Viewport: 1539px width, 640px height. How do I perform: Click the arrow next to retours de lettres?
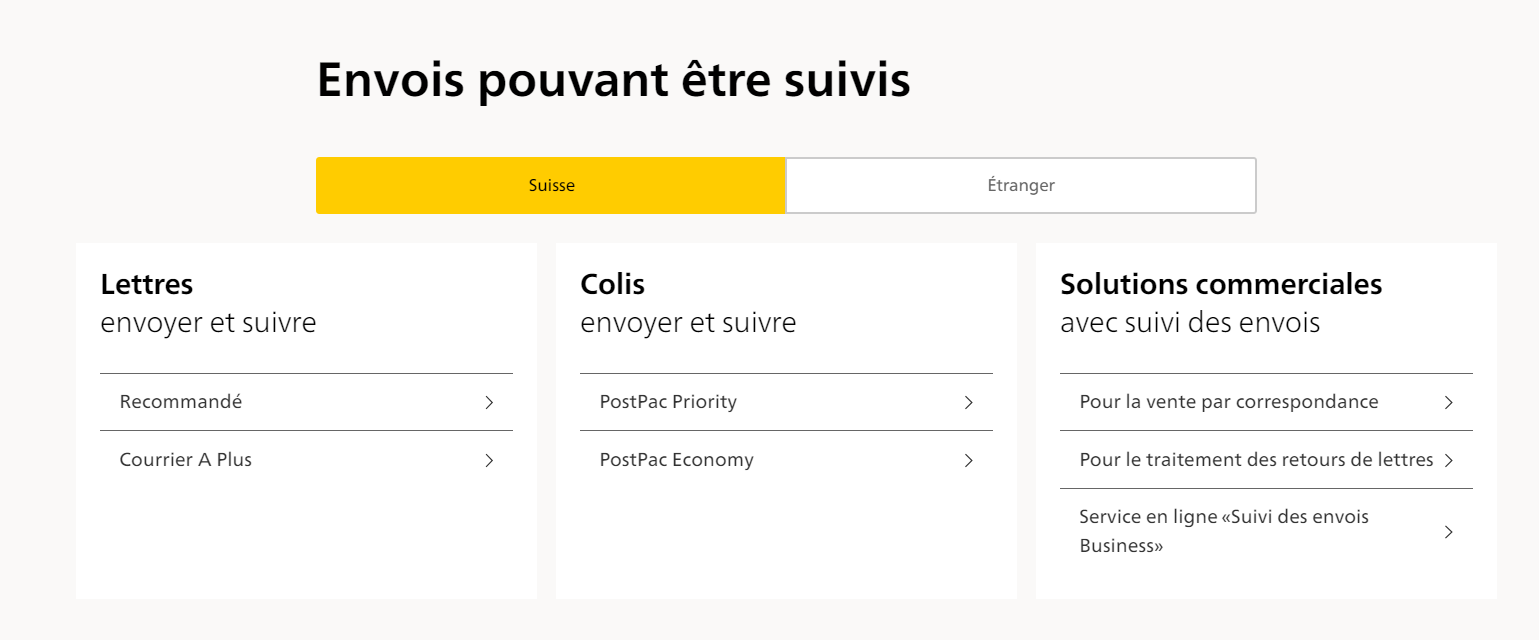(1449, 460)
